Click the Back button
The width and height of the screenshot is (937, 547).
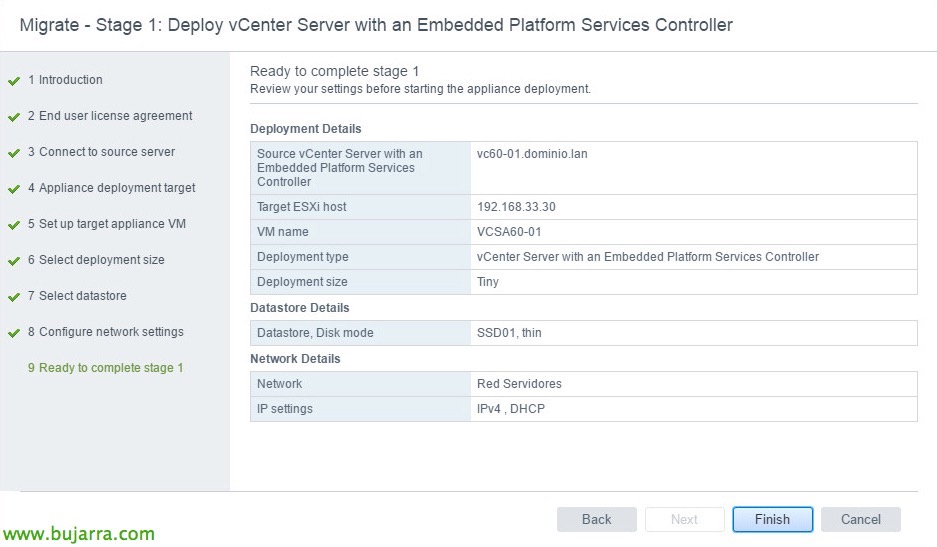[x=596, y=519]
